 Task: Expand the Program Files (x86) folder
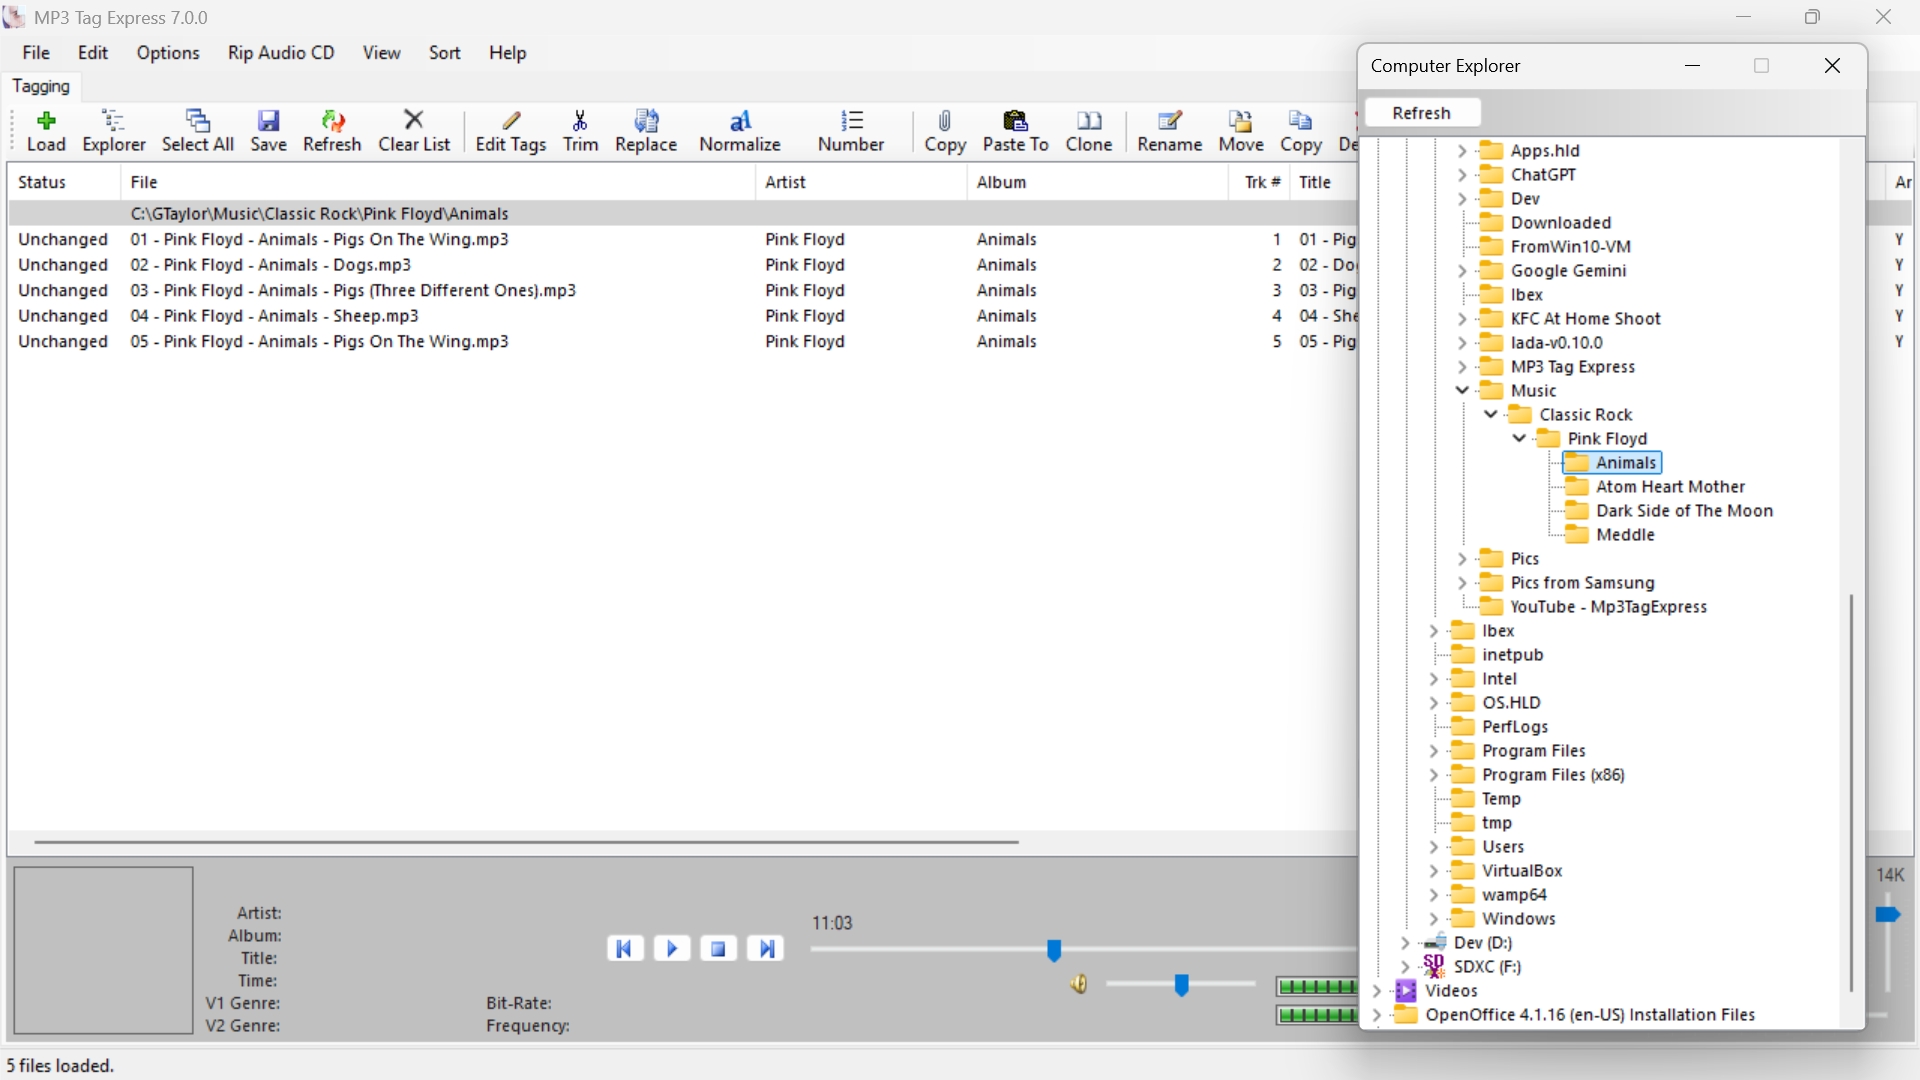tap(1434, 774)
